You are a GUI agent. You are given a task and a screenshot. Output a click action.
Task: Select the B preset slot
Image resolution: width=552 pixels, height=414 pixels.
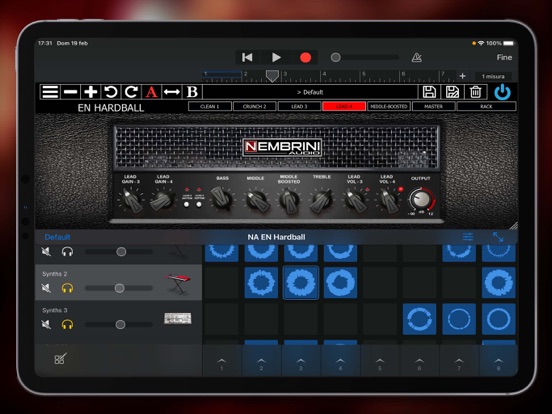coord(192,92)
